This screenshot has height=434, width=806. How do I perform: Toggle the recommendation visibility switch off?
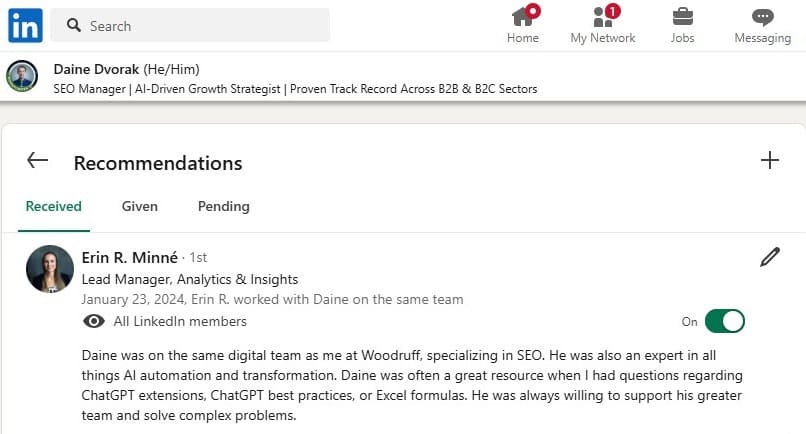(x=725, y=321)
